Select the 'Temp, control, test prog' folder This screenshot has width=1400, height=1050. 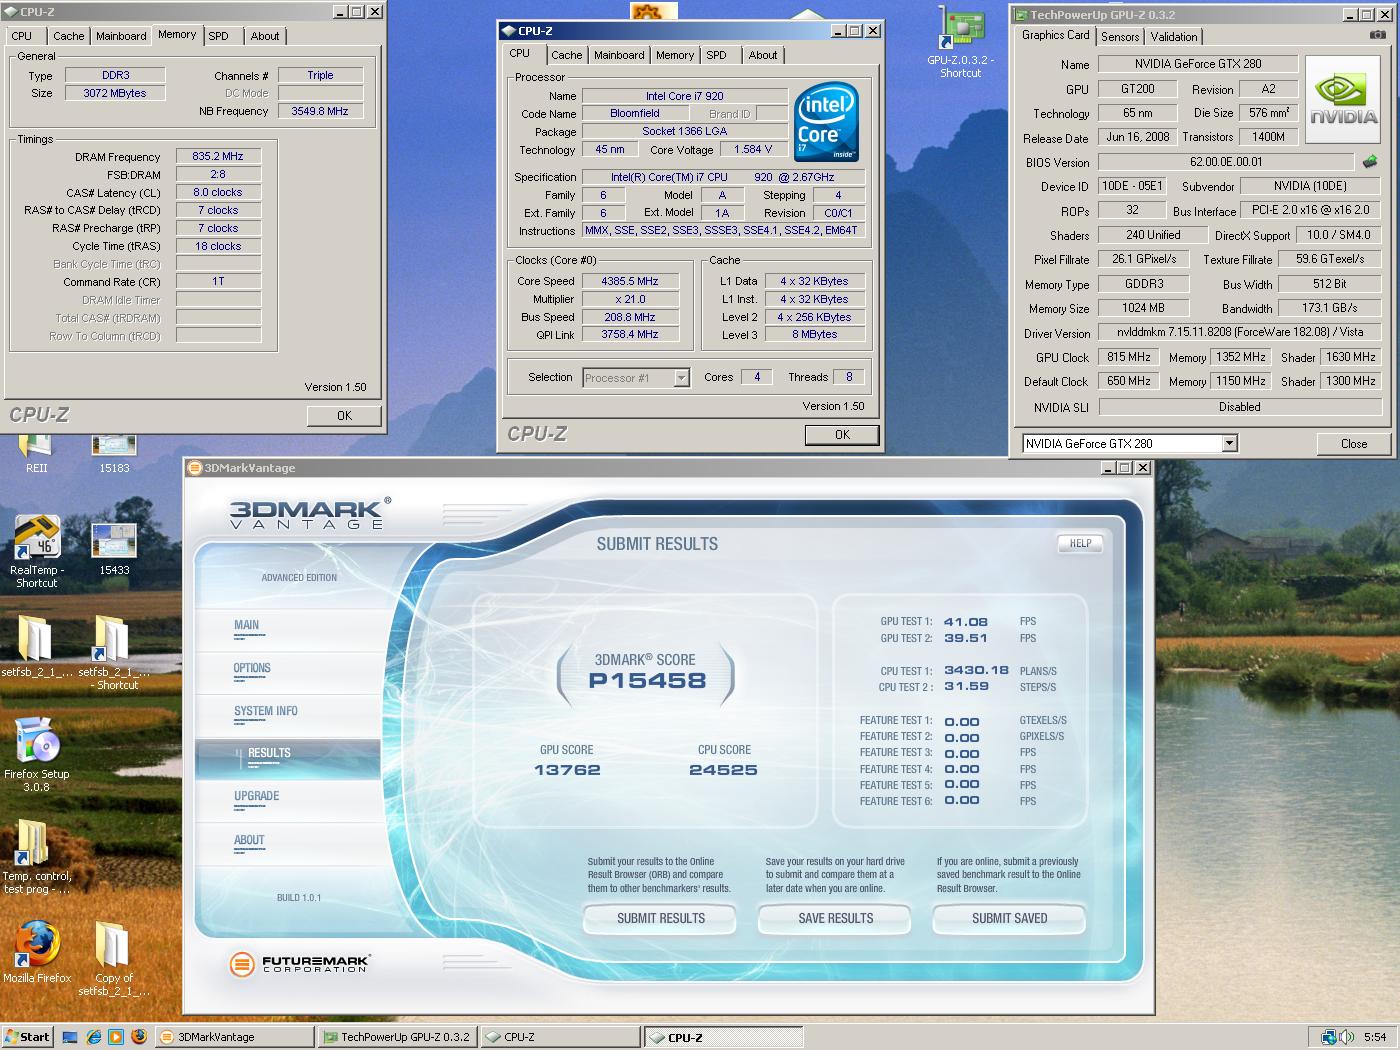coord(37,857)
